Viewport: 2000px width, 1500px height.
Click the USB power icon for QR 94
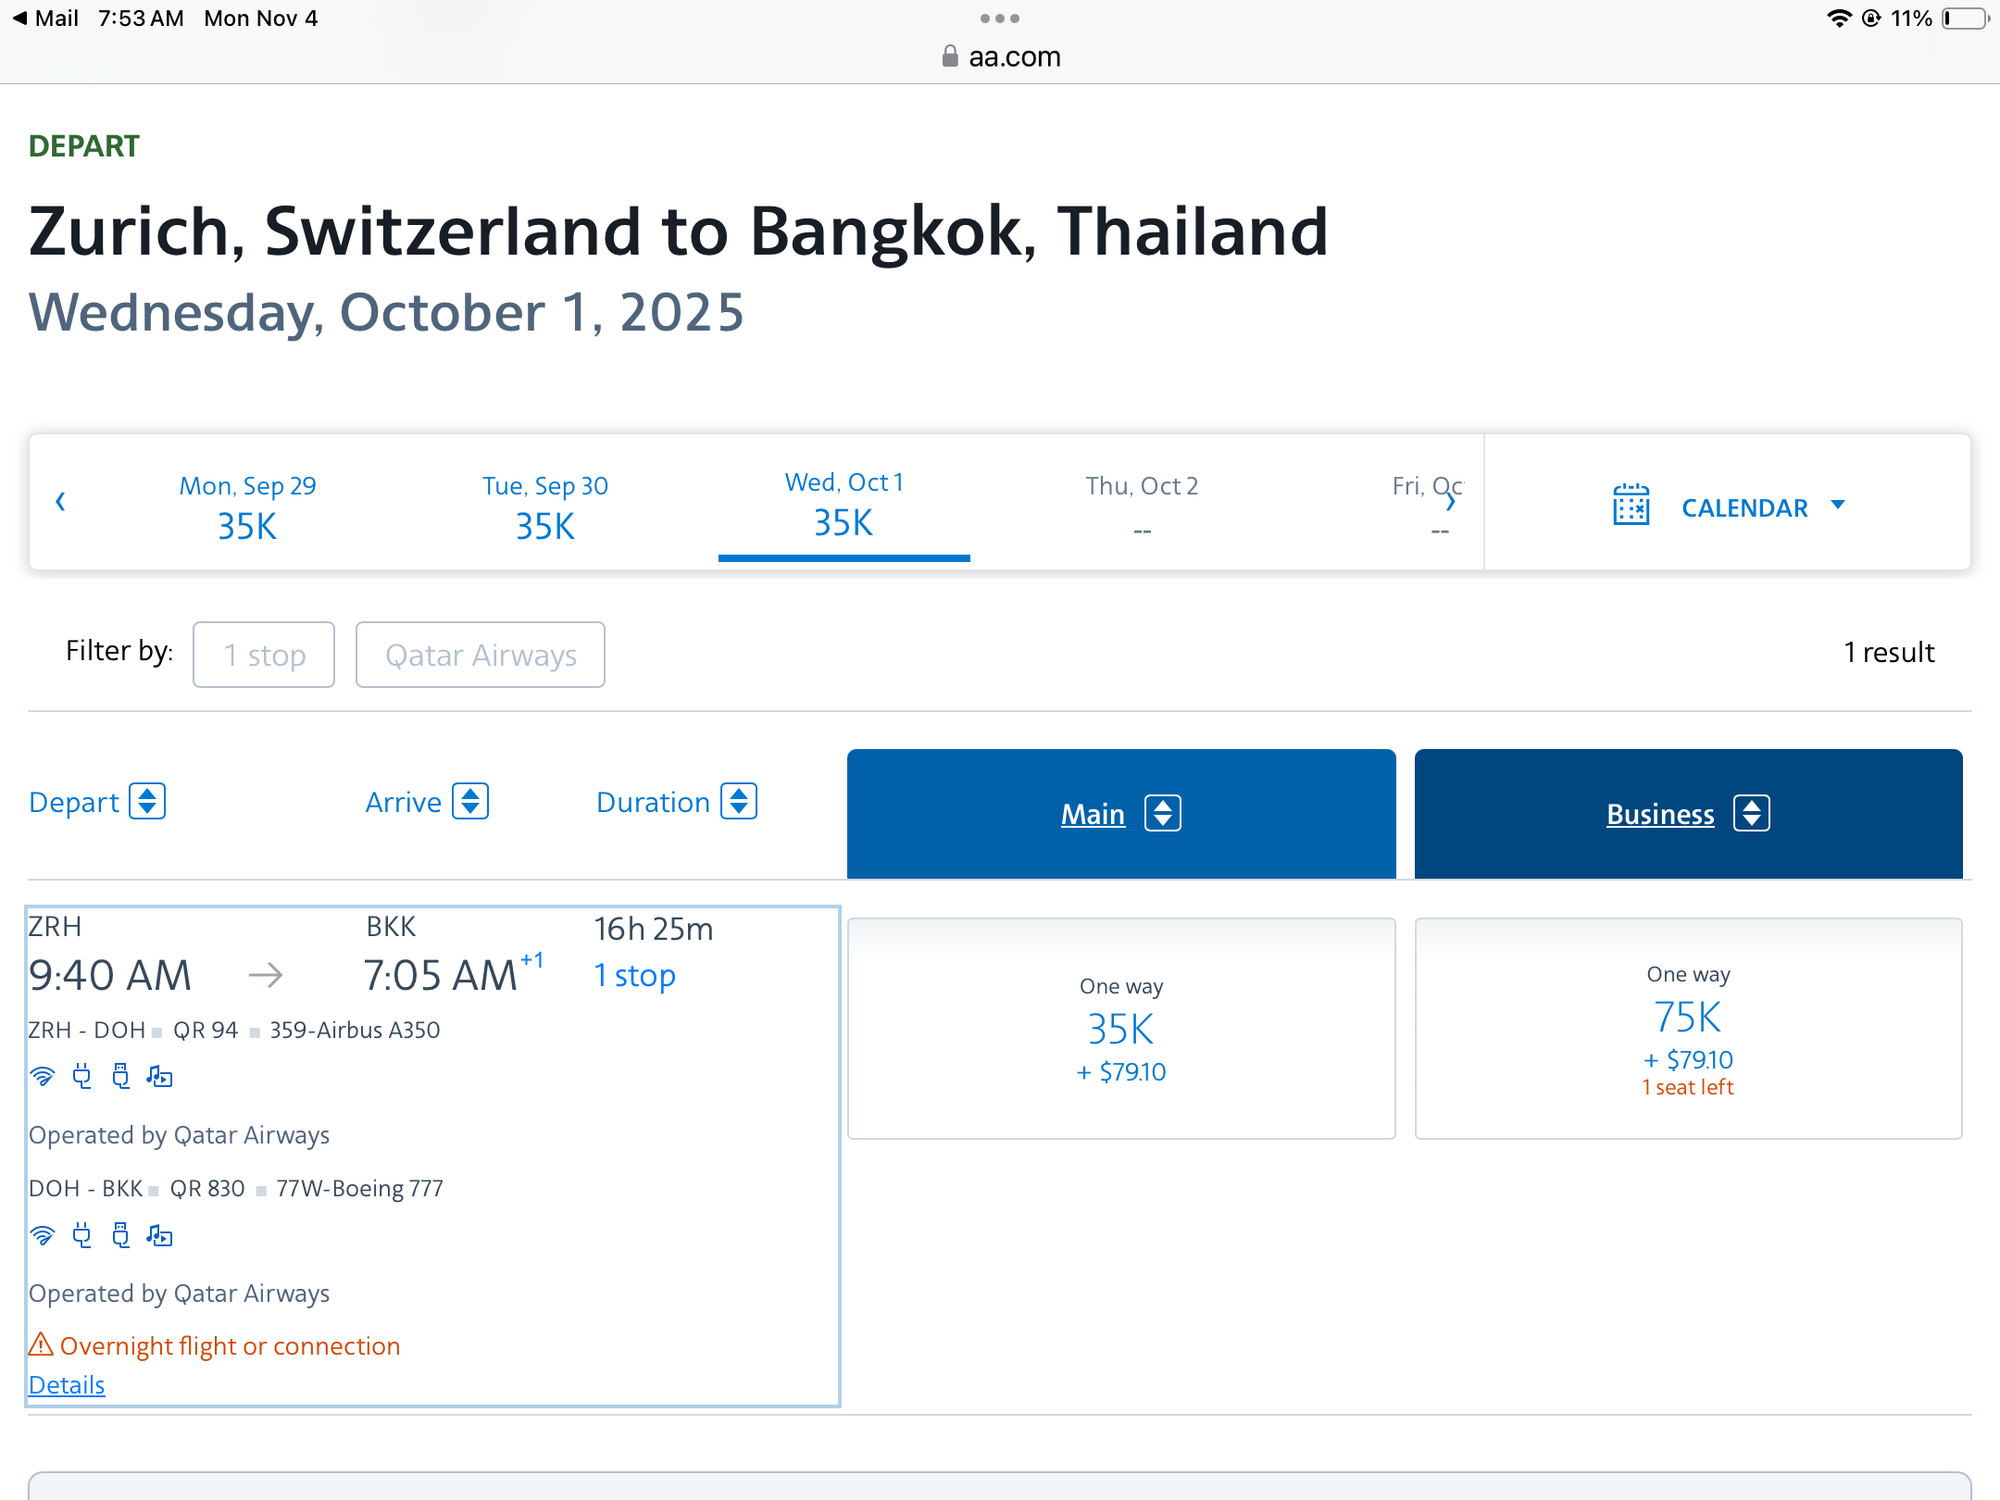121,1077
